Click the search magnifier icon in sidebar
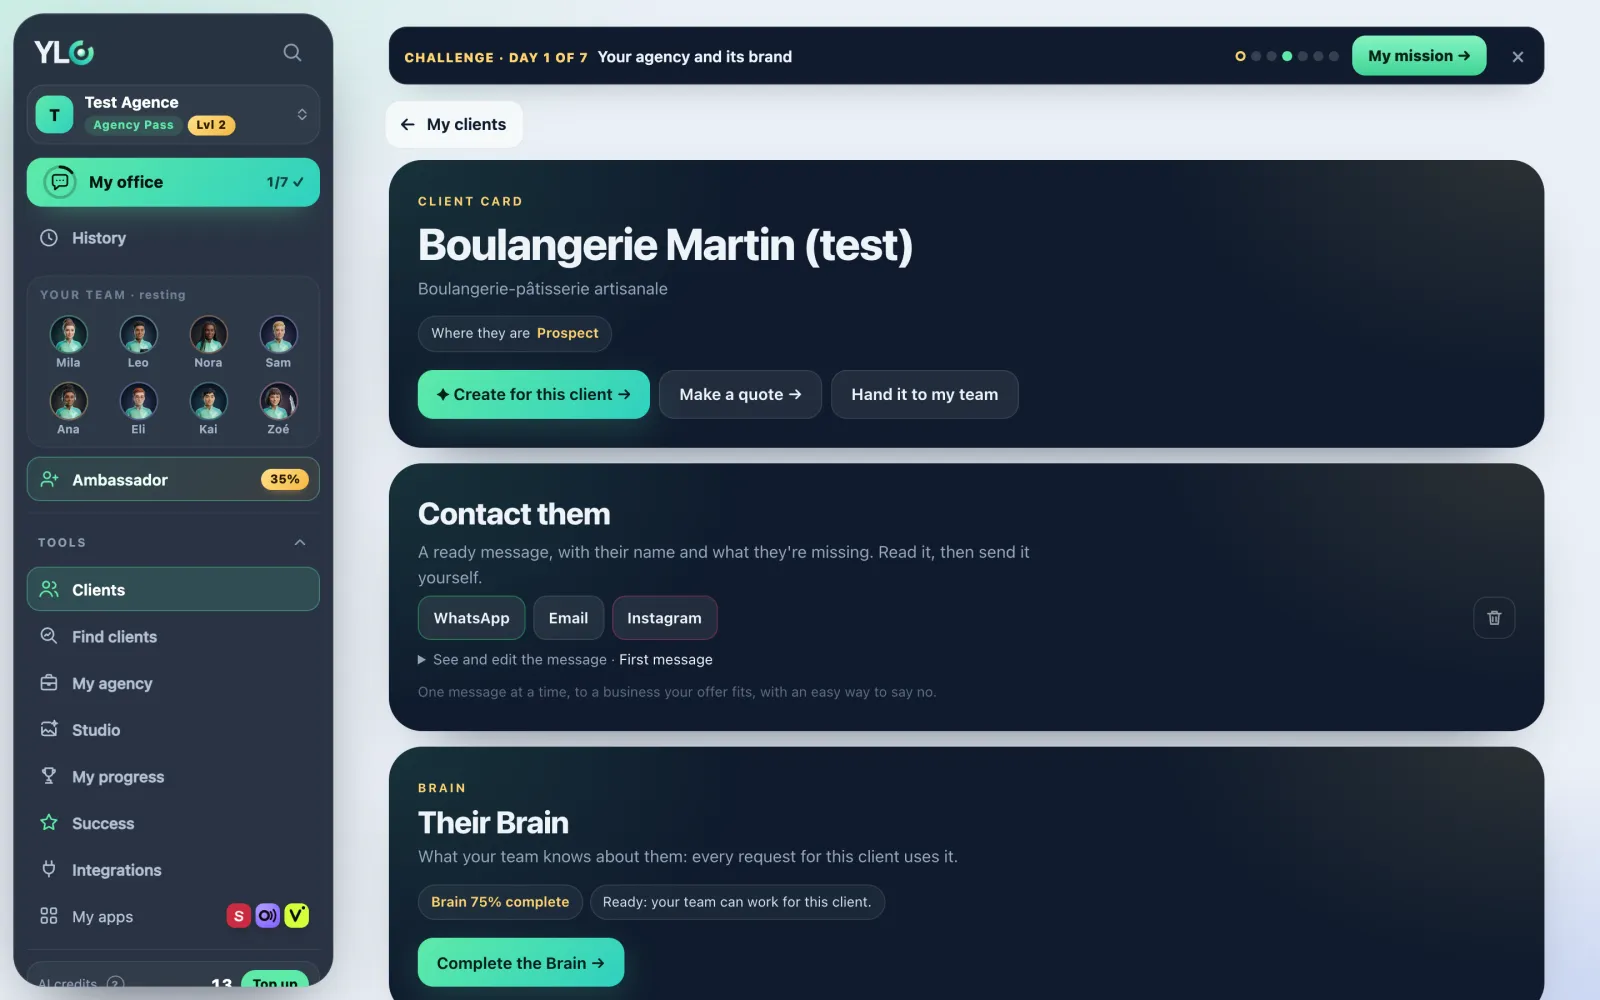1600x1000 pixels. tap(292, 52)
